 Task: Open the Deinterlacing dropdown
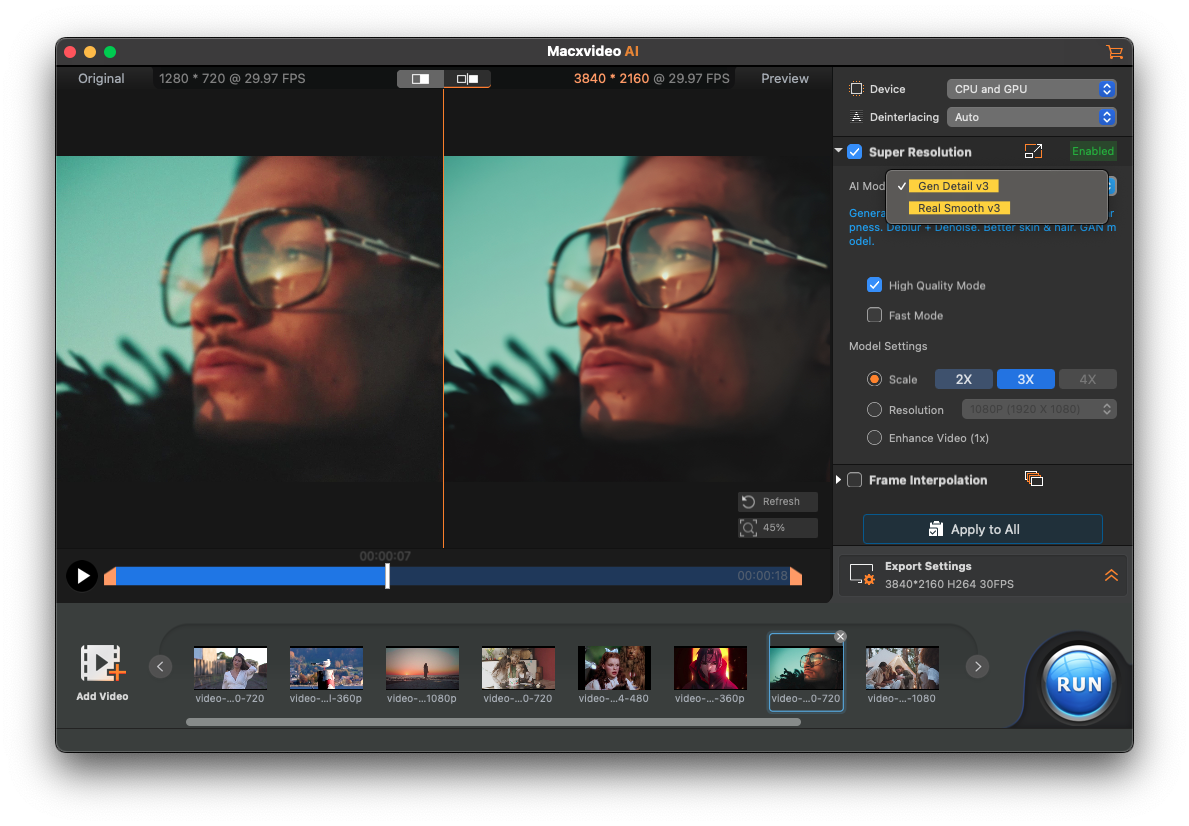(x=1031, y=117)
